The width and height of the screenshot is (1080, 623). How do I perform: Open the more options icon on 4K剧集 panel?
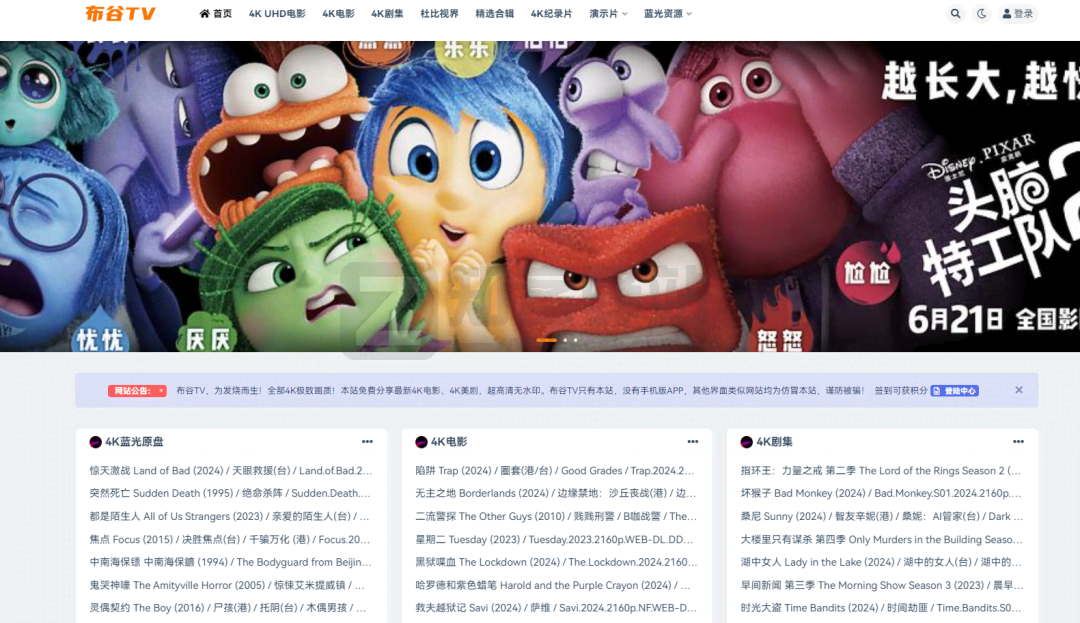click(x=1018, y=440)
